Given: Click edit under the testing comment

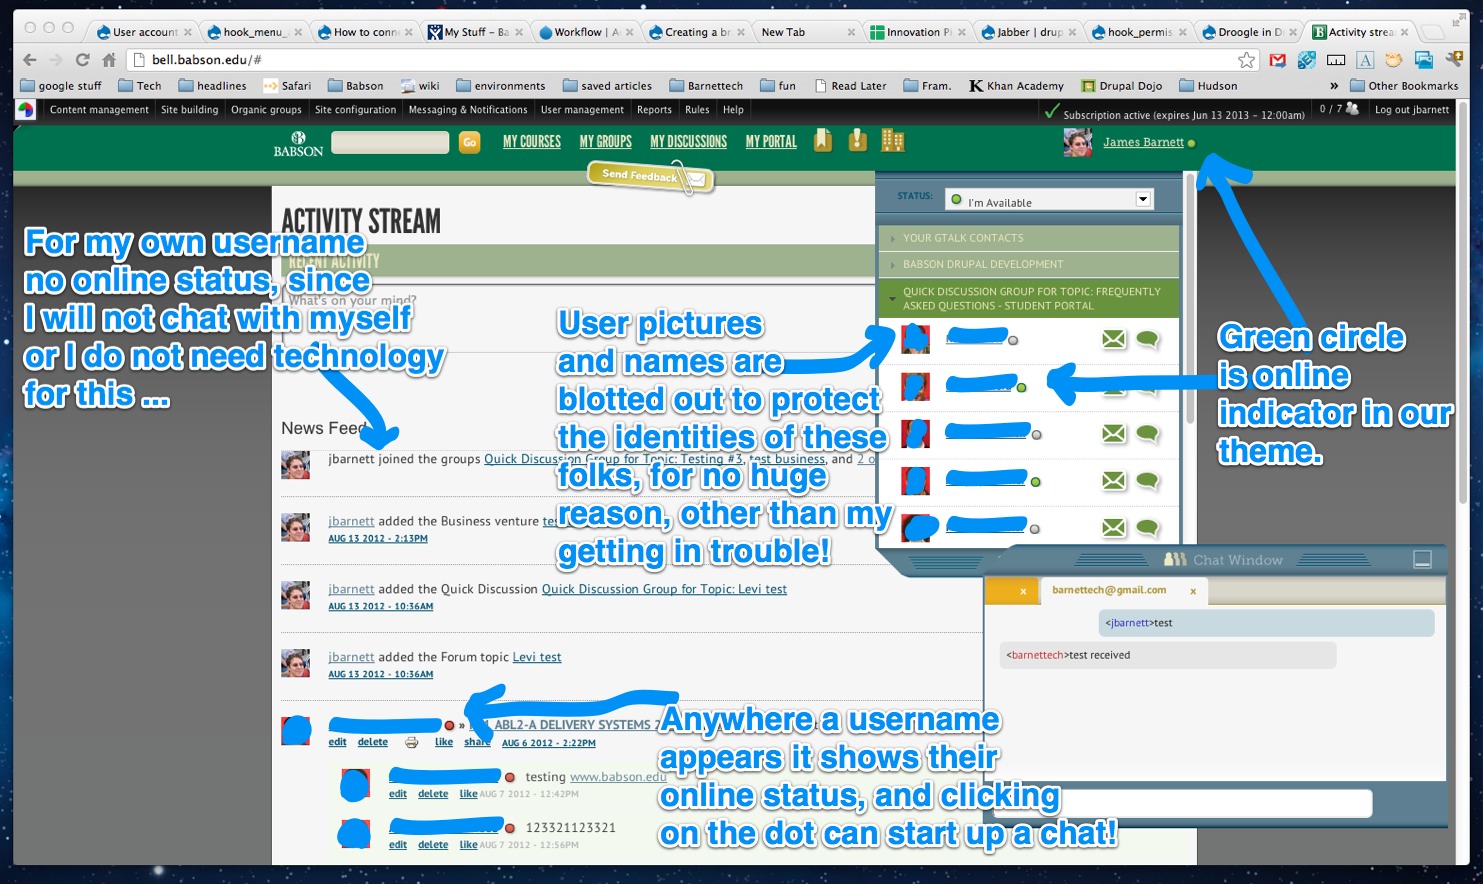Looking at the screenshot, I should pyautogui.click(x=397, y=794).
